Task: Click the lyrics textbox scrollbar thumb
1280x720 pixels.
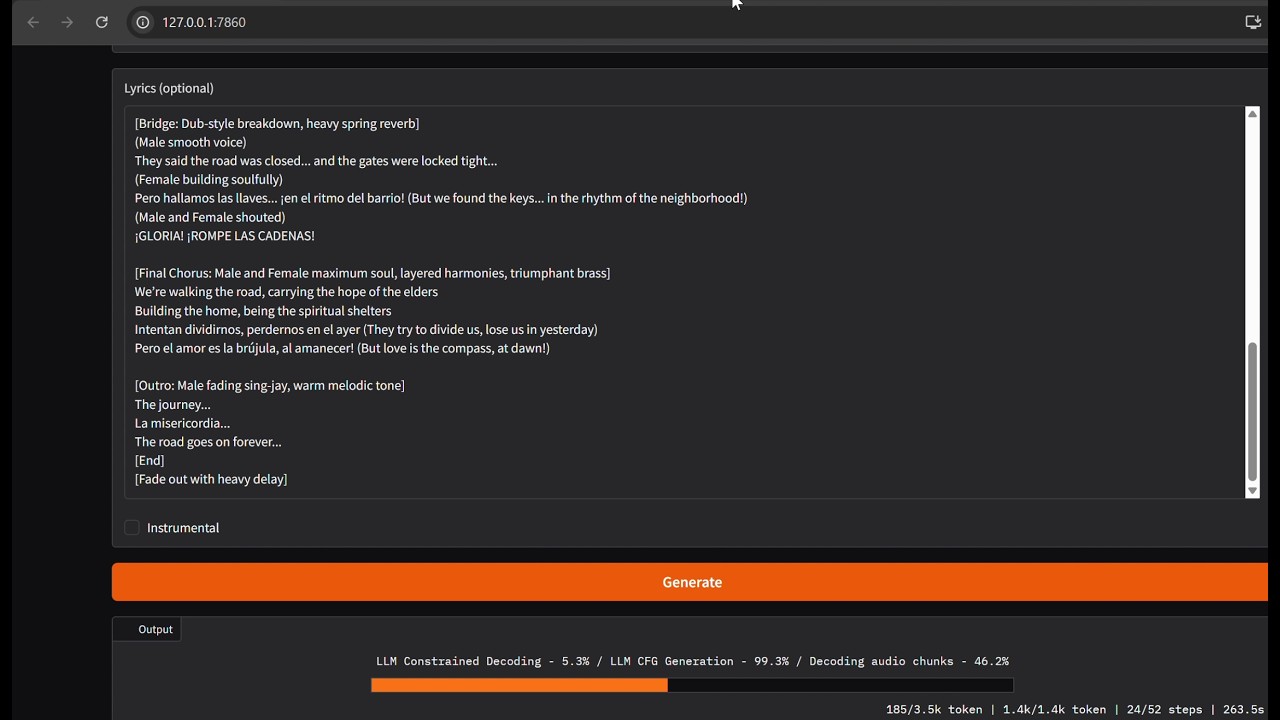Action: [x=1252, y=412]
